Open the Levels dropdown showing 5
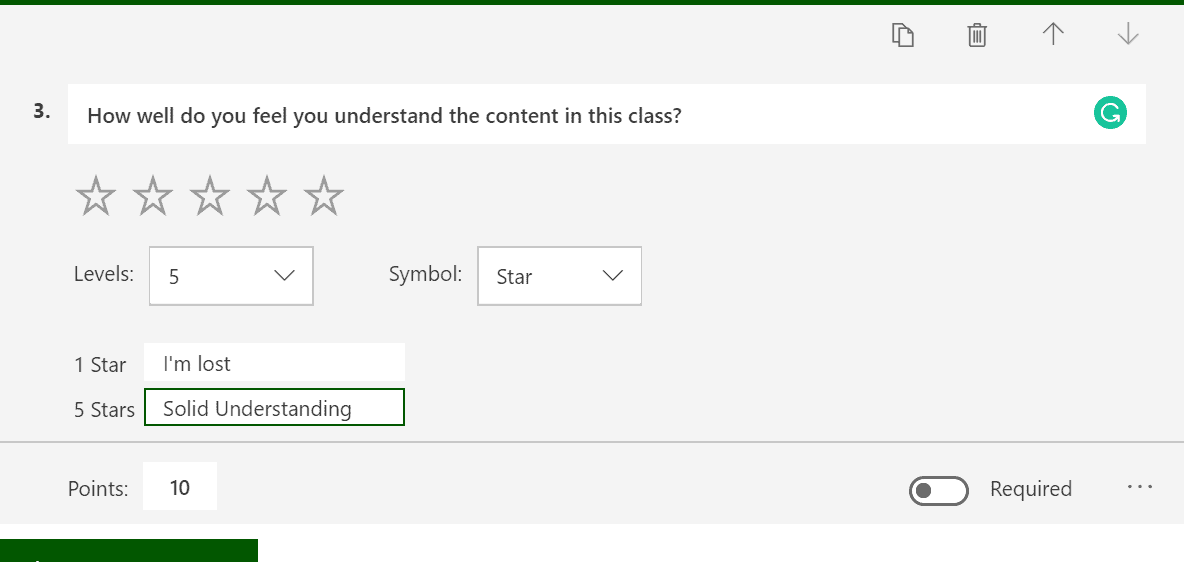 231,276
